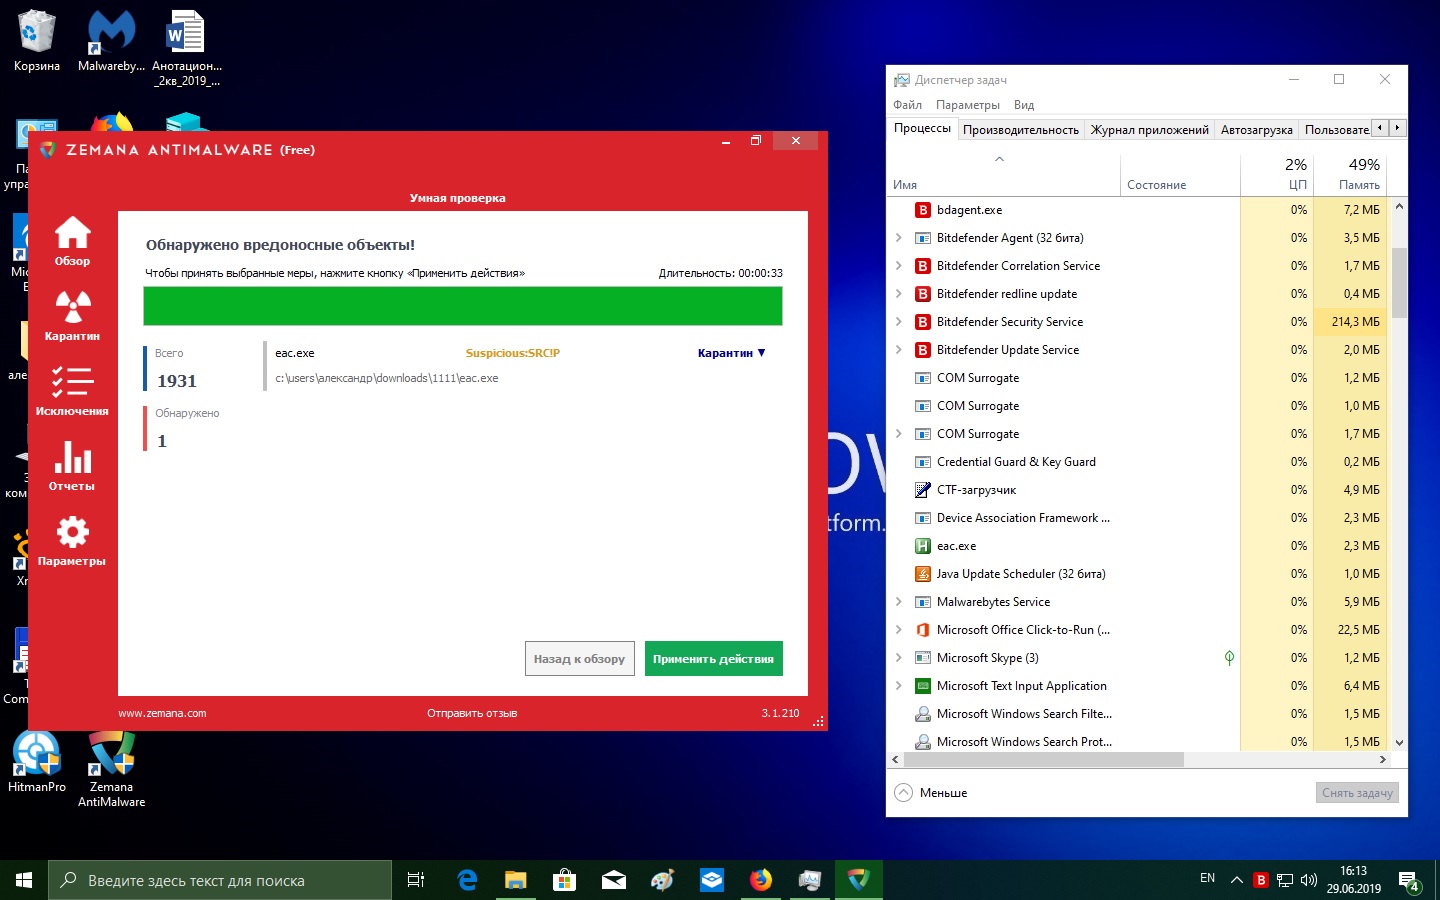The width and height of the screenshot is (1440, 900).
Task: Open the Карантин action dropdown for eac.exe
Action: point(731,353)
